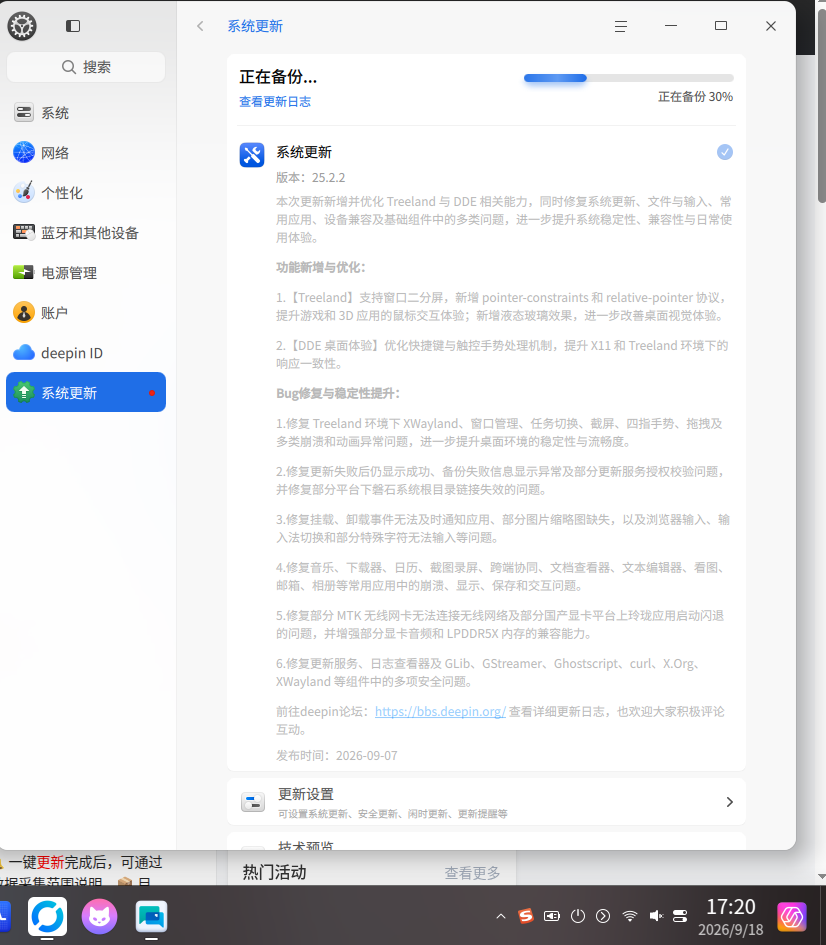
Task: Toggle the sidebar panel icon
Action: pos(73,26)
